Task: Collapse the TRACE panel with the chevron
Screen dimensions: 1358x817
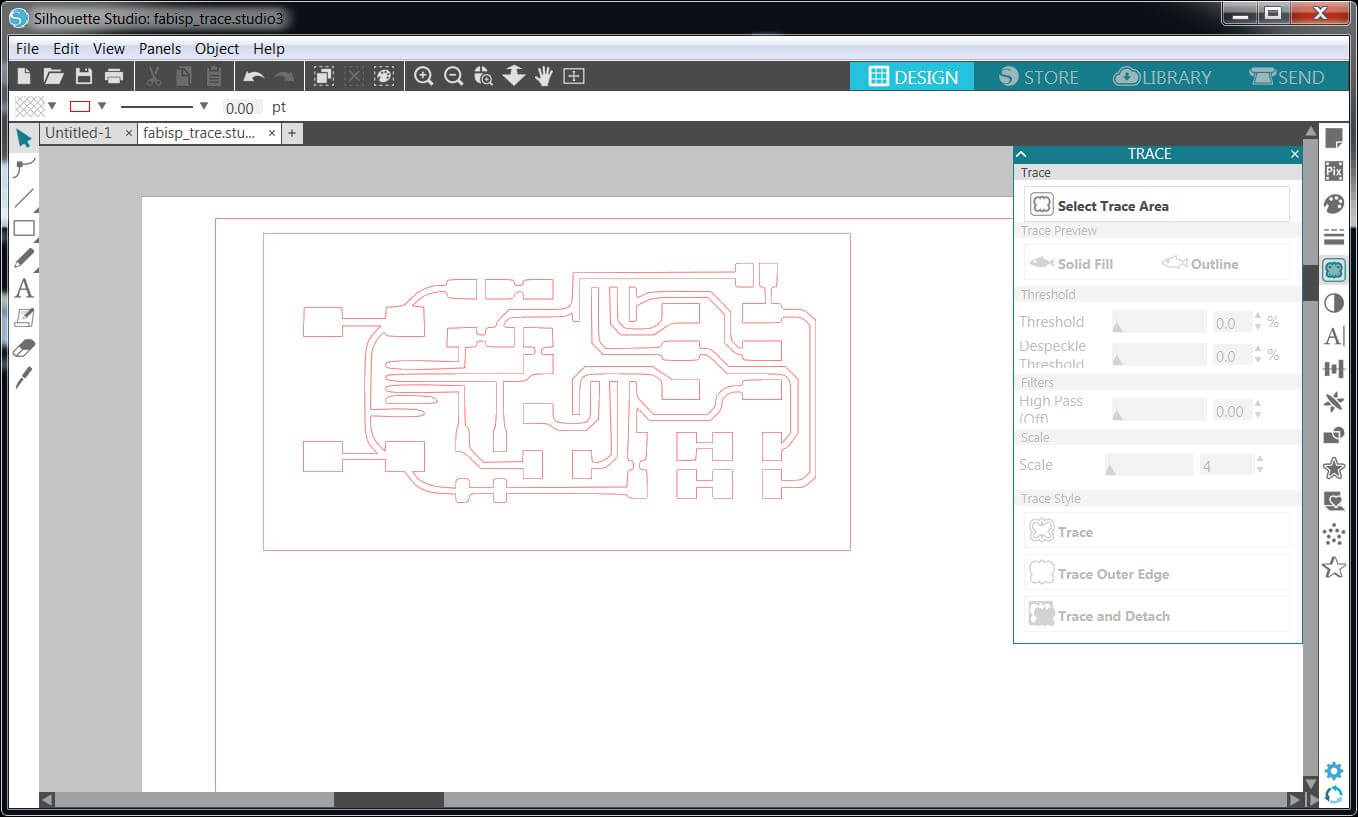Action: click(x=1021, y=154)
